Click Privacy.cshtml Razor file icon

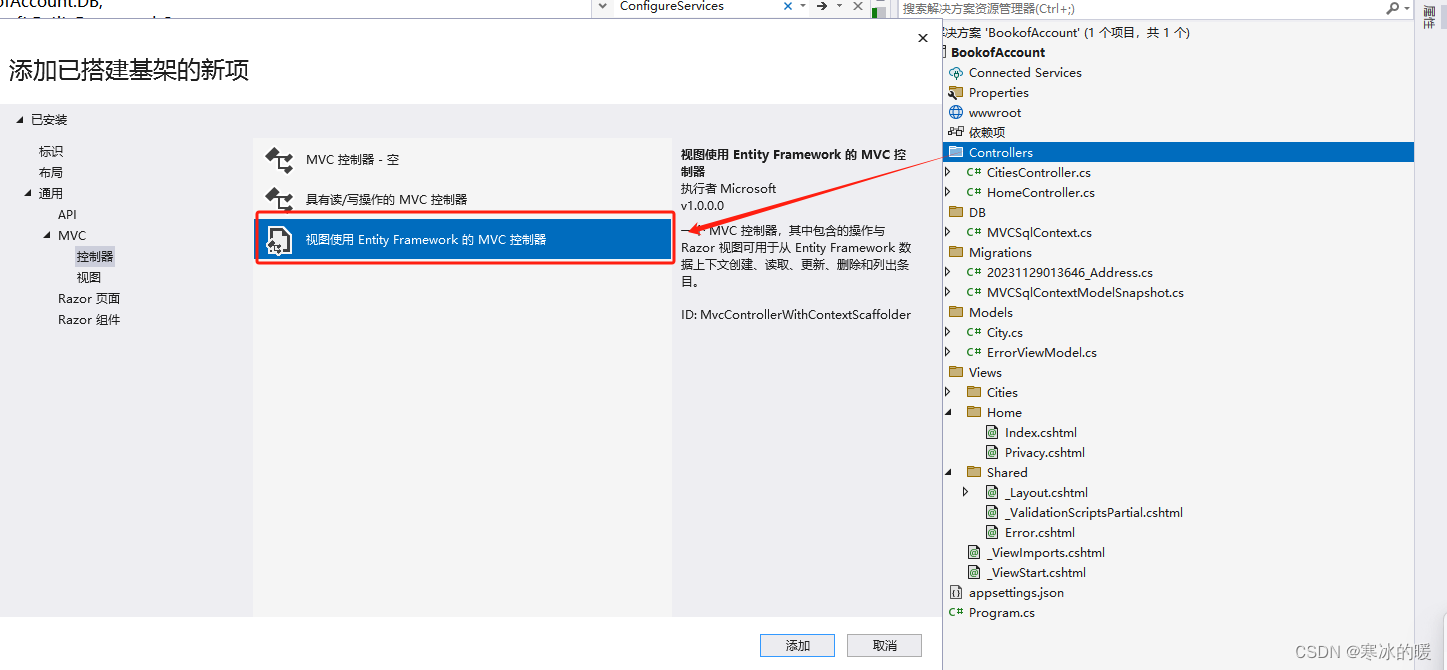pos(992,453)
